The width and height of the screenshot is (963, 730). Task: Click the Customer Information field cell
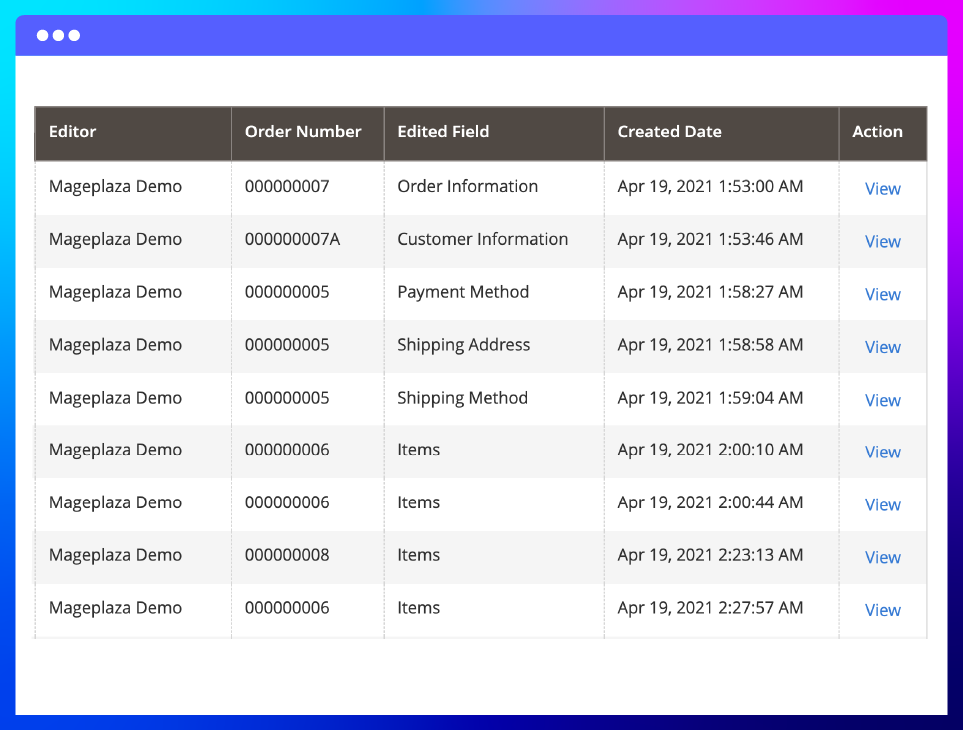tap(482, 240)
